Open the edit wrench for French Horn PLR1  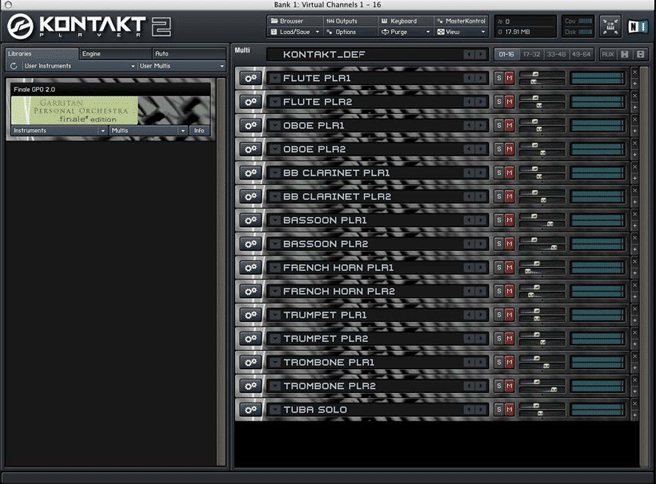pyautogui.click(x=251, y=268)
